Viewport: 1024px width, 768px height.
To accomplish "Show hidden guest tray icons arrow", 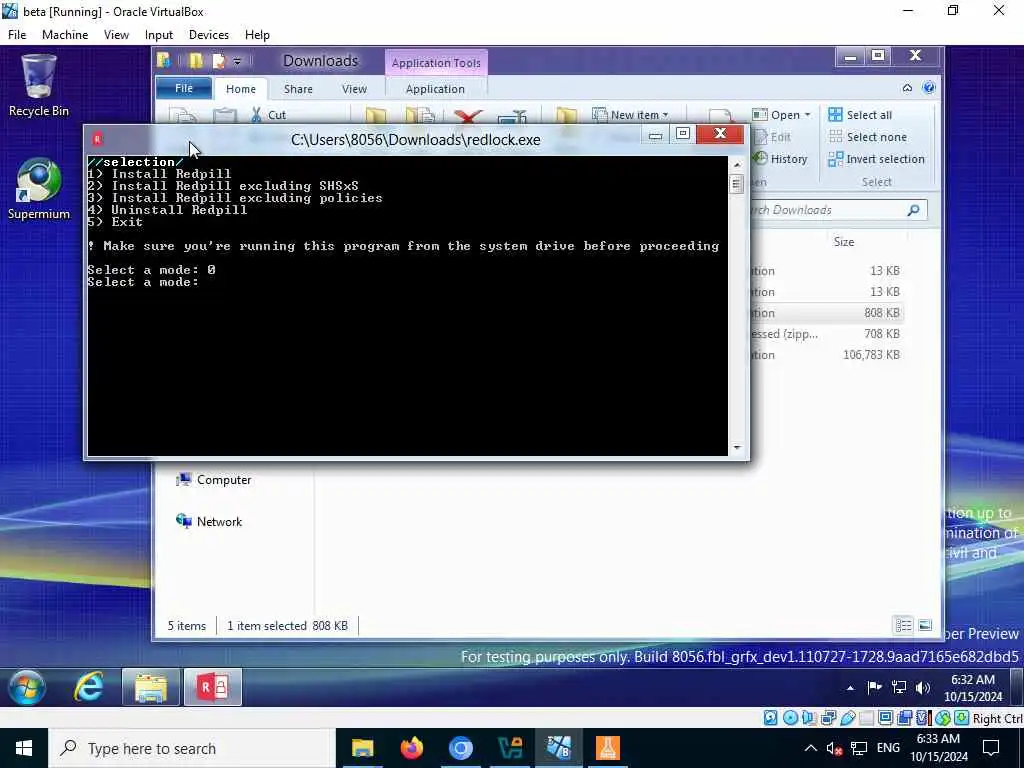I will click(850, 688).
